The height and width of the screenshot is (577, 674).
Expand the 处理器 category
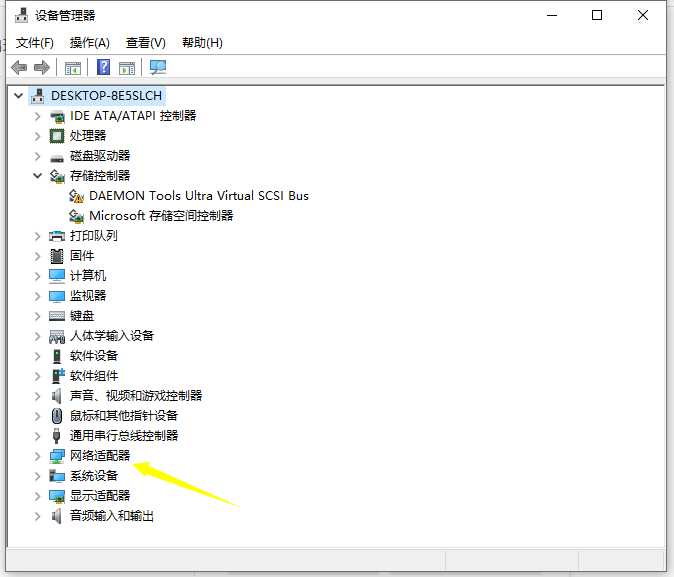pos(38,136)
